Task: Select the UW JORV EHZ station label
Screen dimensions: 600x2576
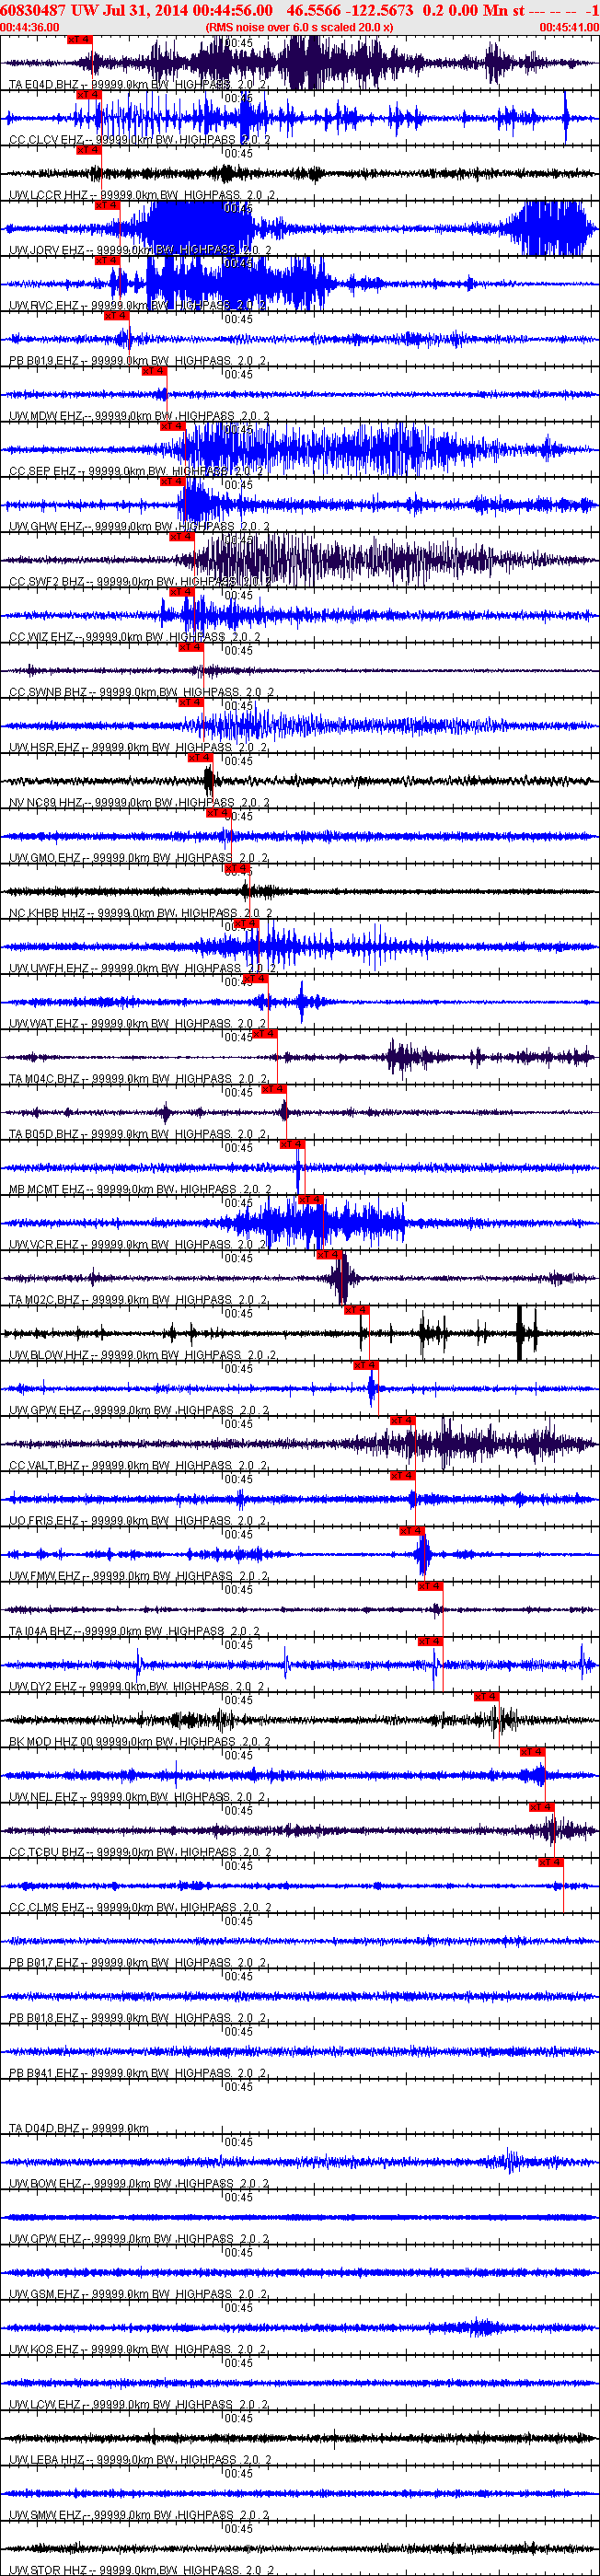Action: coord(139,250)
